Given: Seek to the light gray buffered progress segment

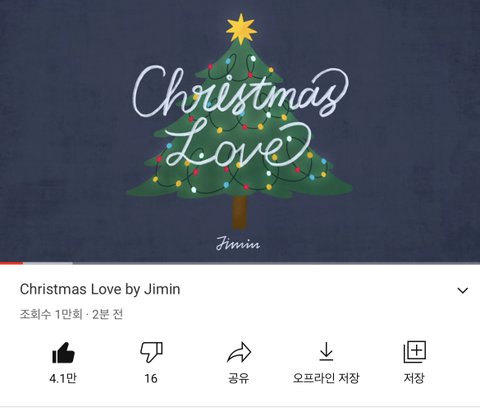Looking at the screenshot, I should [x=48, y=263].
